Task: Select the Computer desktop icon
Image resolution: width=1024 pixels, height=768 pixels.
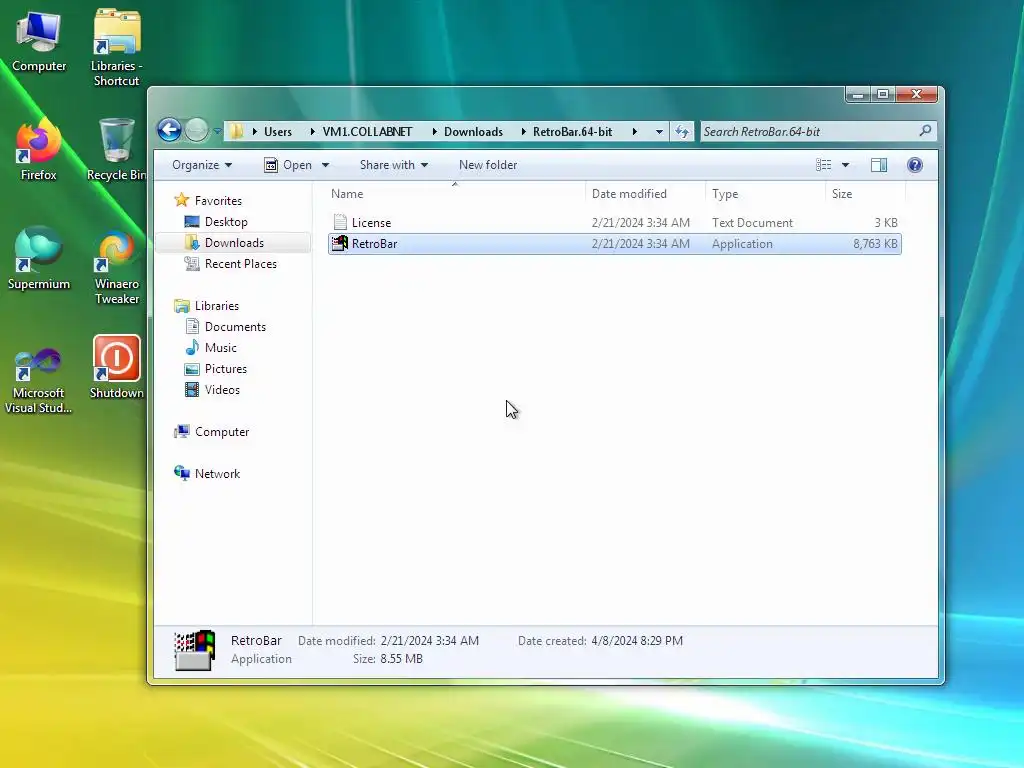Action: pyautogui.click(x=39, y=41)
